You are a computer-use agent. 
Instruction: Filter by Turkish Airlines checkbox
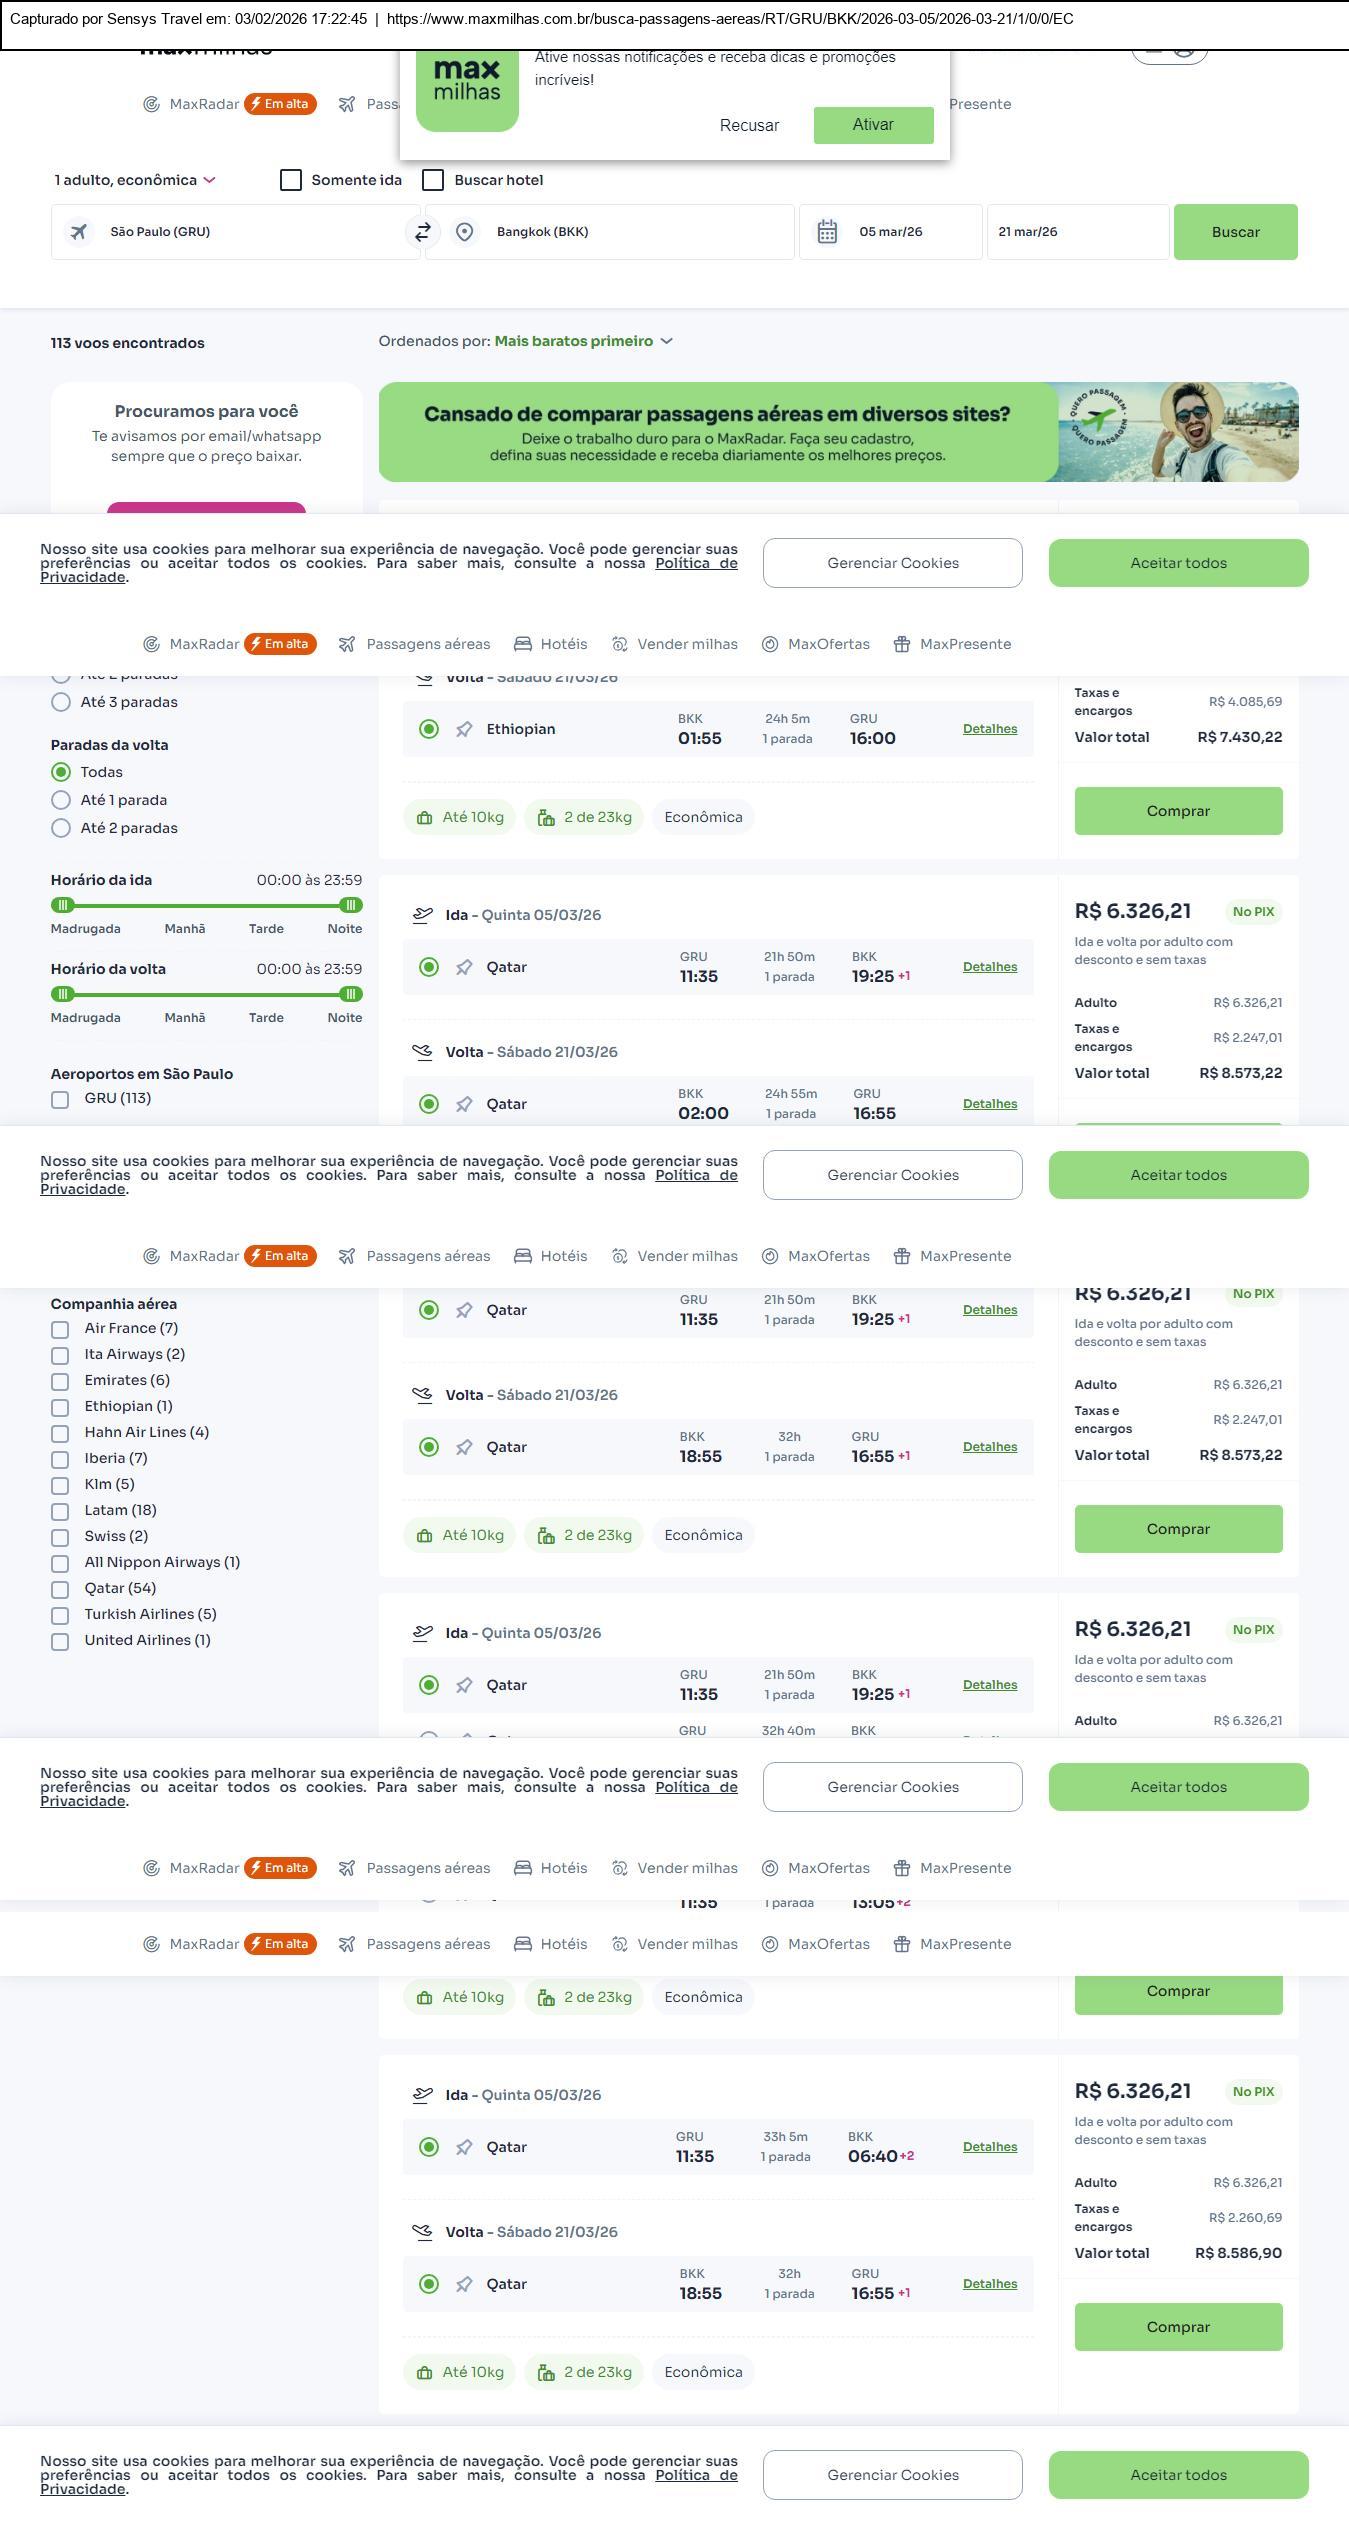(60, 1615)
